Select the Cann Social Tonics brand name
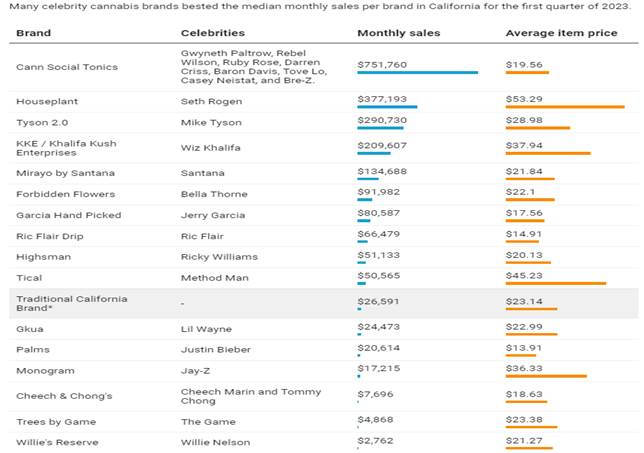 [67, 67]
